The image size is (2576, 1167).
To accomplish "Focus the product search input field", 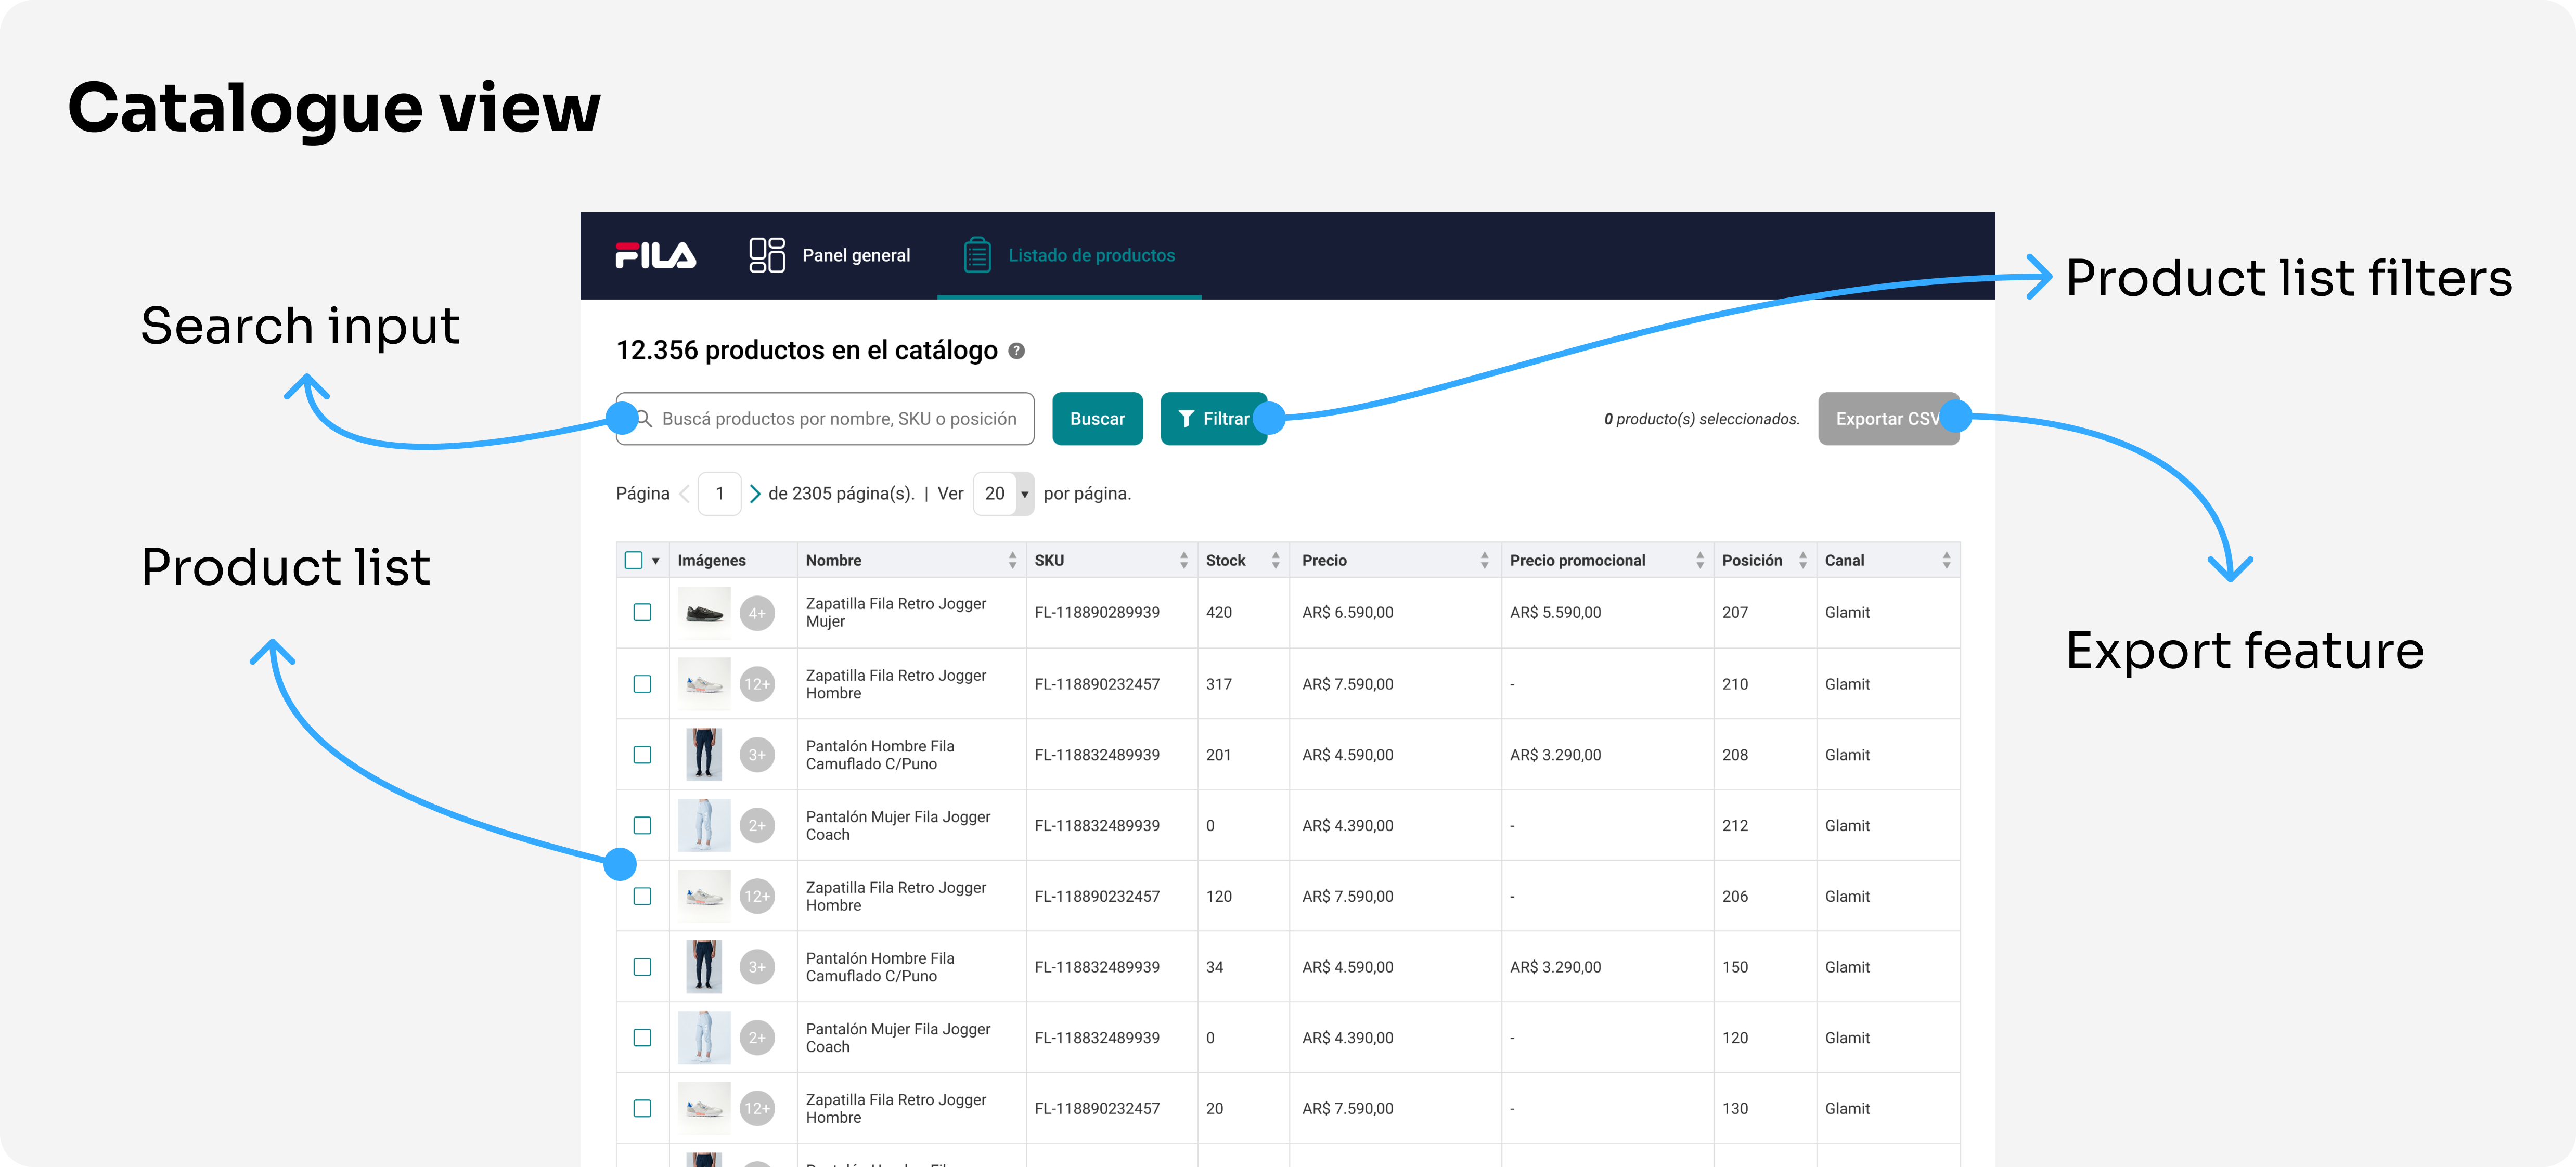I will (838, 419).
